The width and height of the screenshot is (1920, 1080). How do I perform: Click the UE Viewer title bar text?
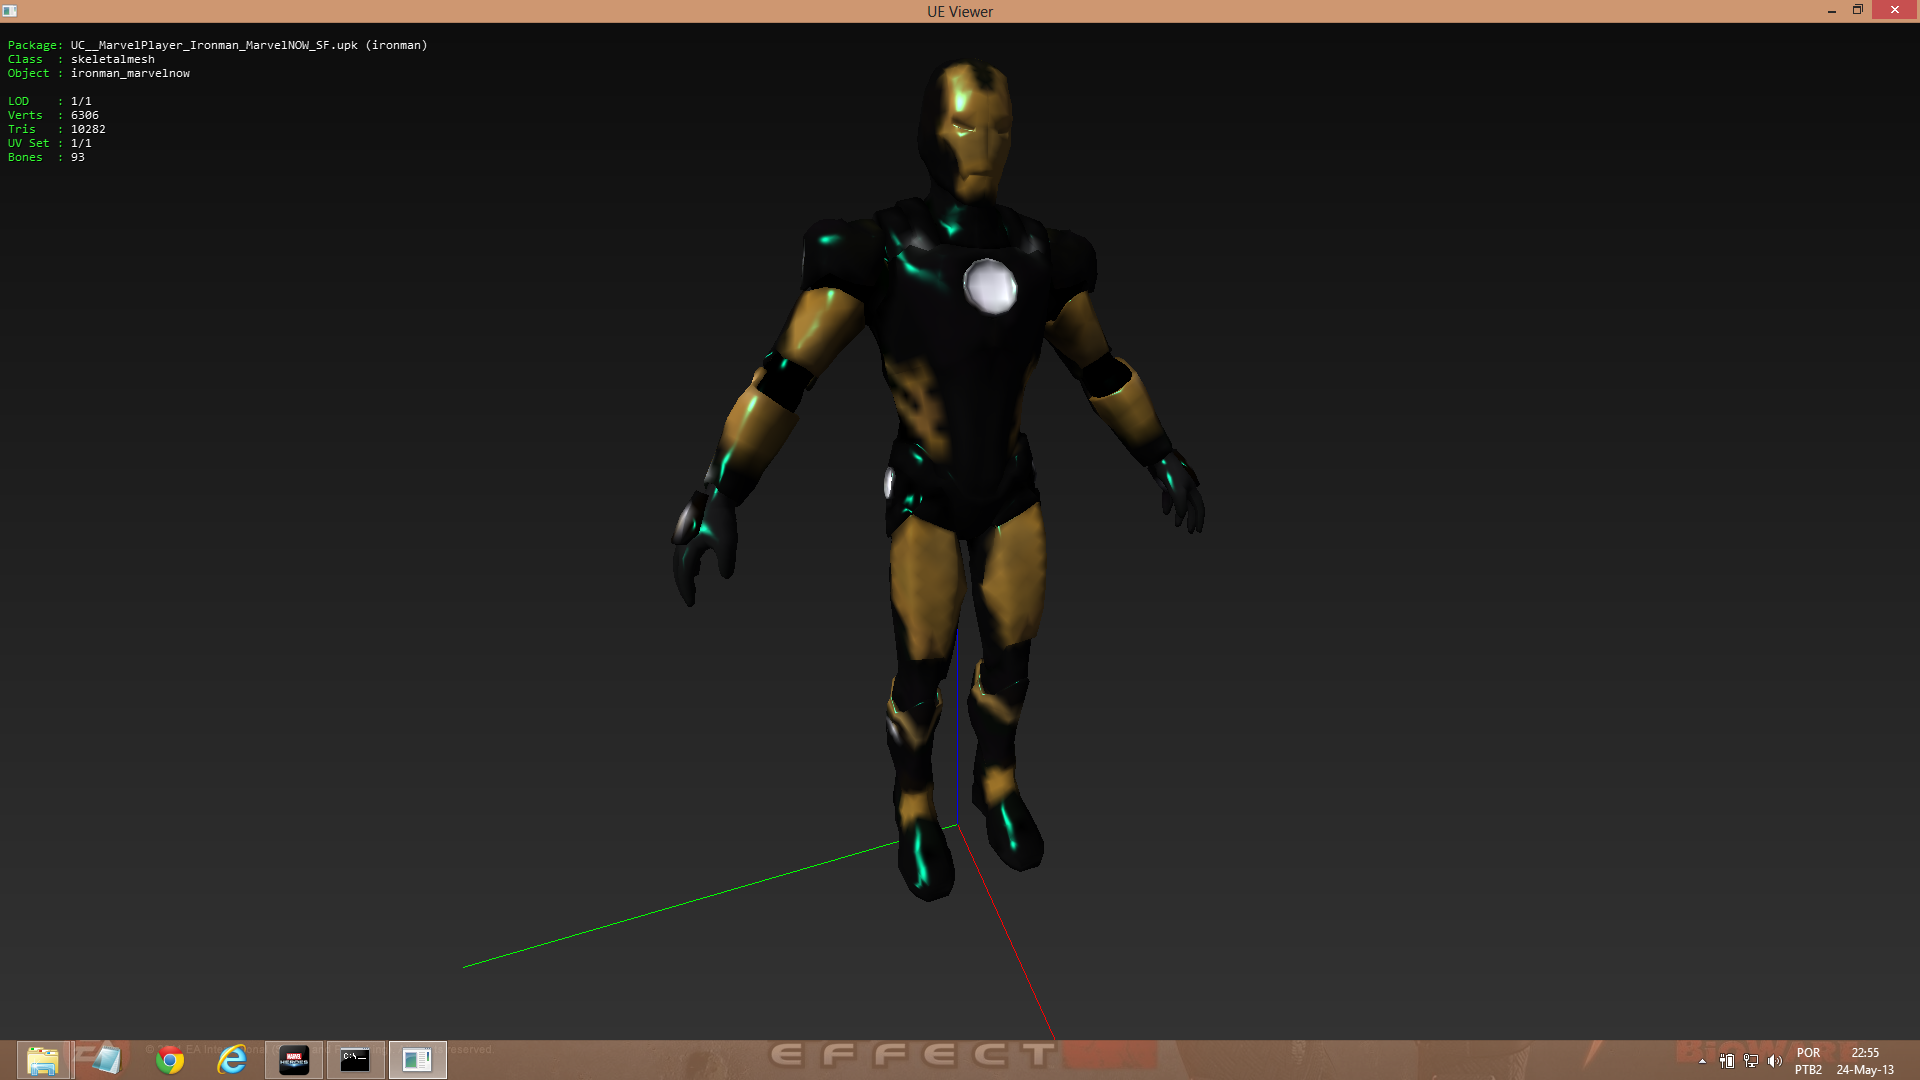tap(960, 12)
